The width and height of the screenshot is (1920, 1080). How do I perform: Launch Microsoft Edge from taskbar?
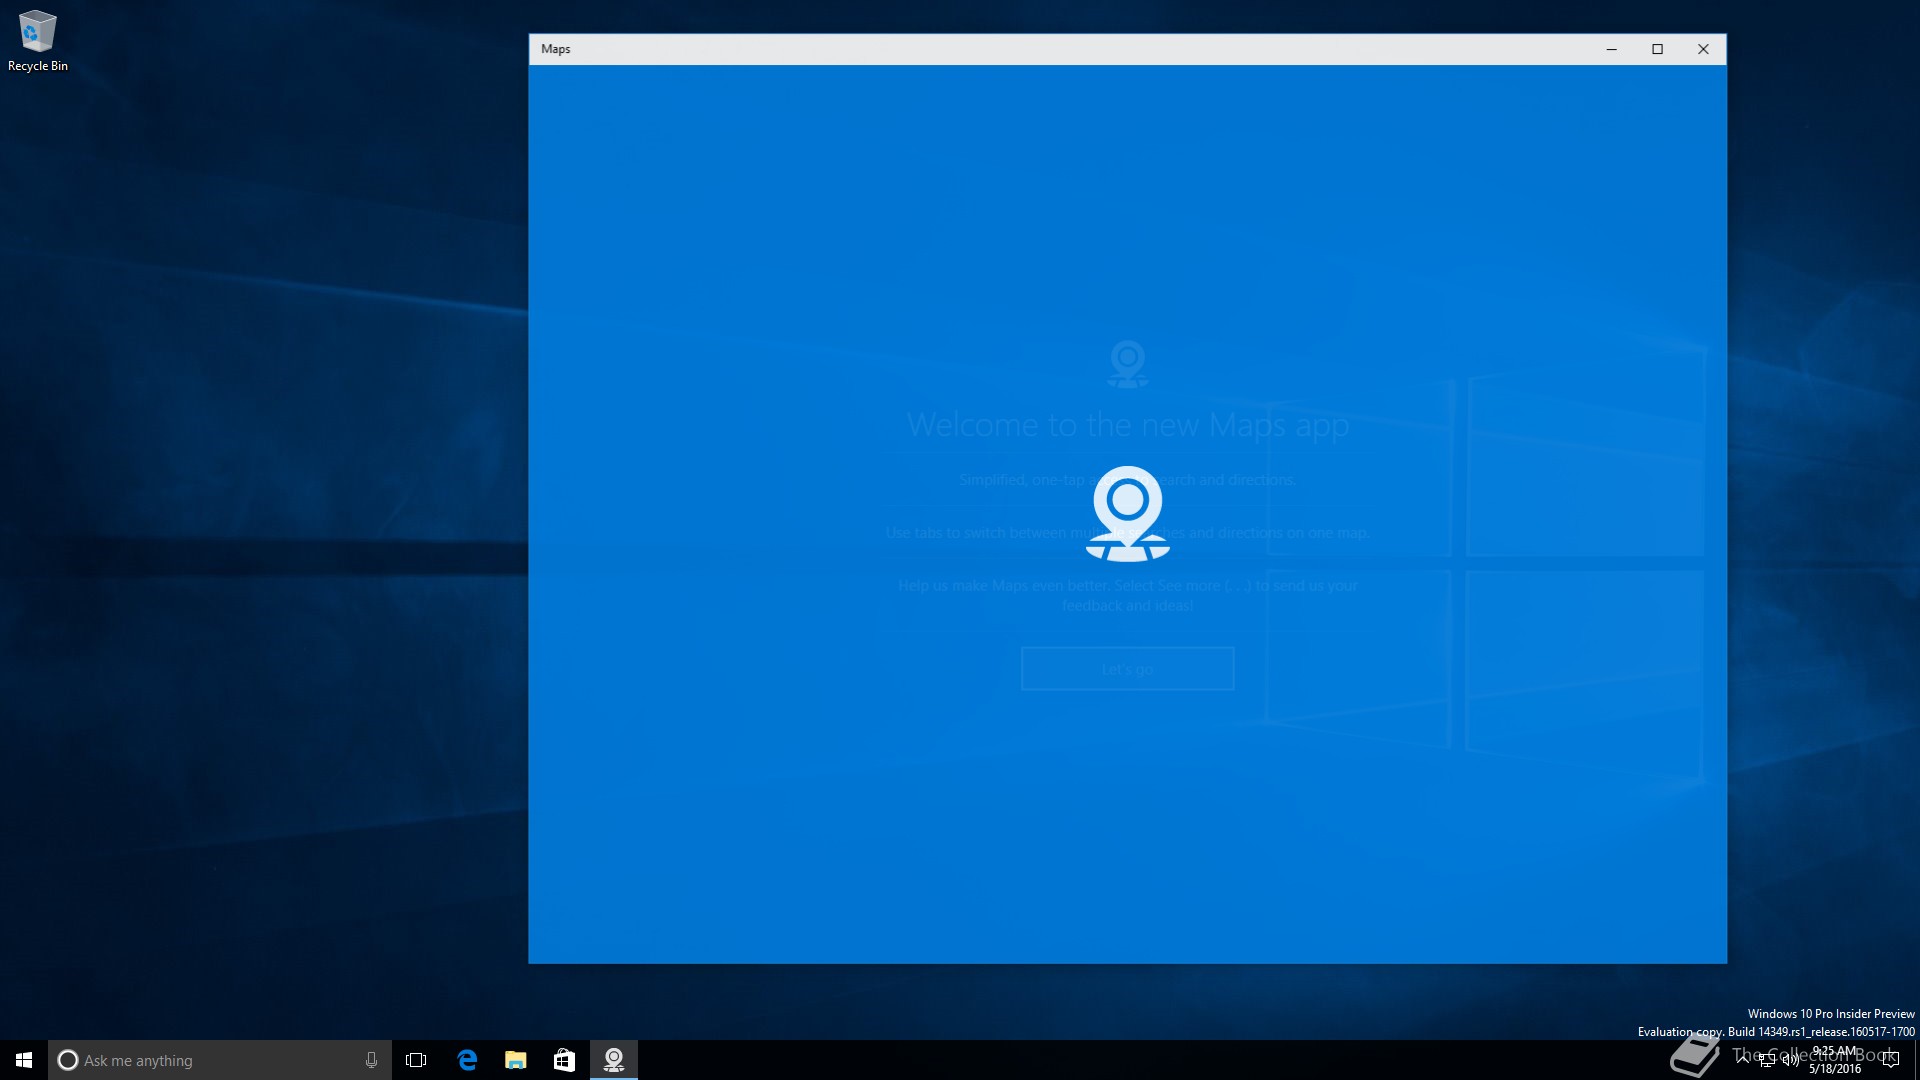click(x=466, y=1060)
